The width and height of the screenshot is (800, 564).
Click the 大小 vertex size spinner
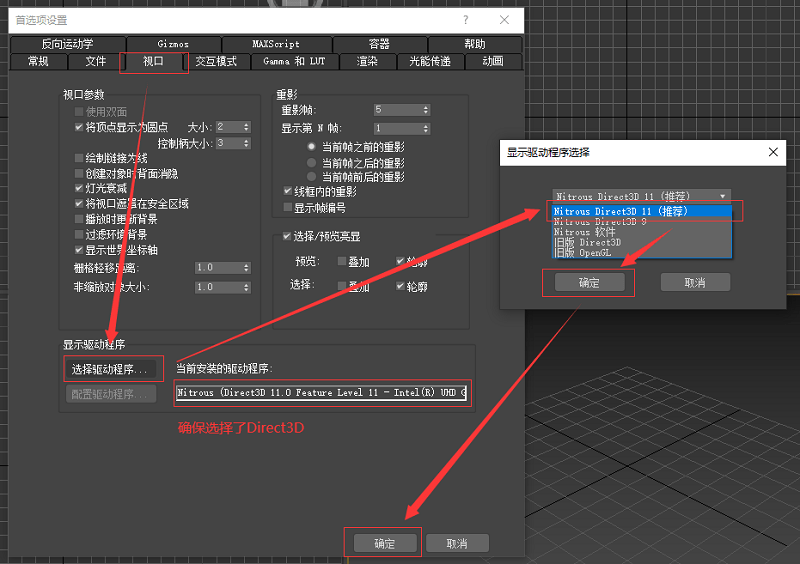246,127
